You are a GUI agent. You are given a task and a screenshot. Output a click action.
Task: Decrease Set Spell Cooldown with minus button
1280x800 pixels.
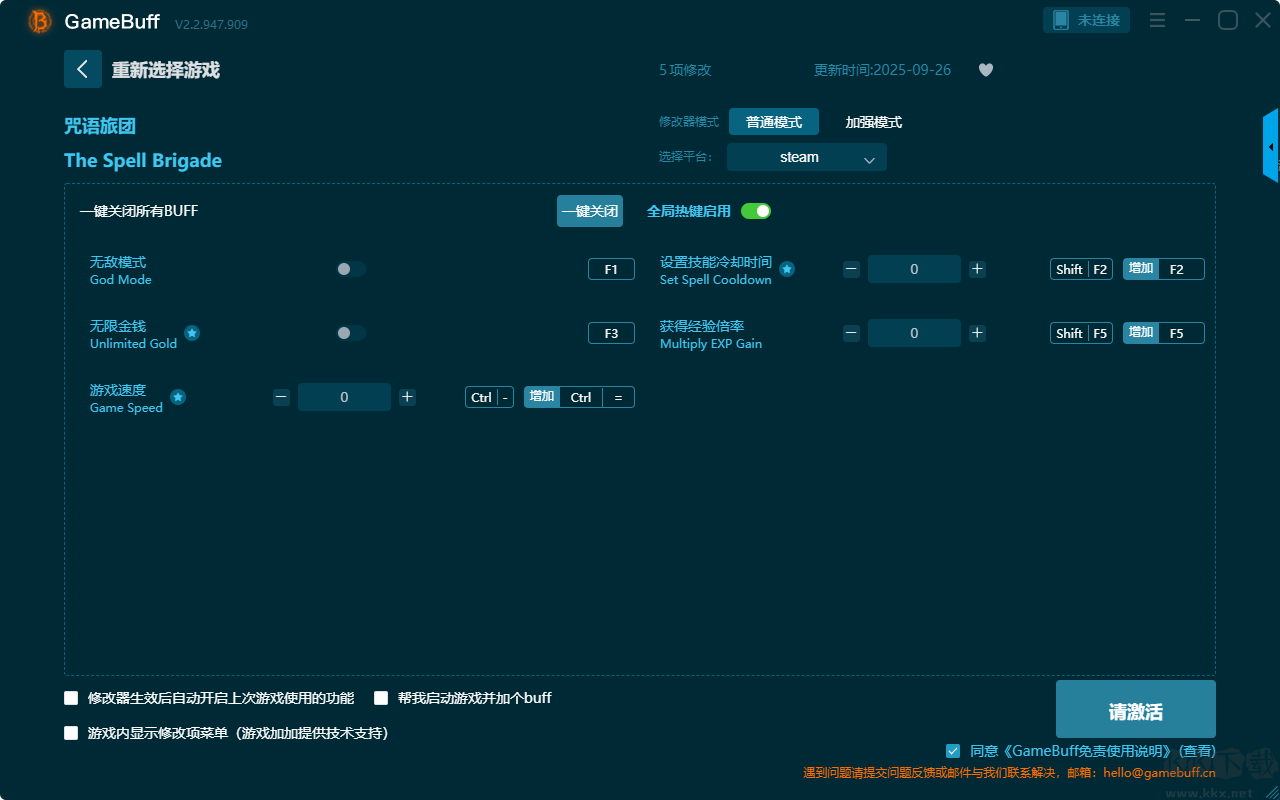coord(851,269)
